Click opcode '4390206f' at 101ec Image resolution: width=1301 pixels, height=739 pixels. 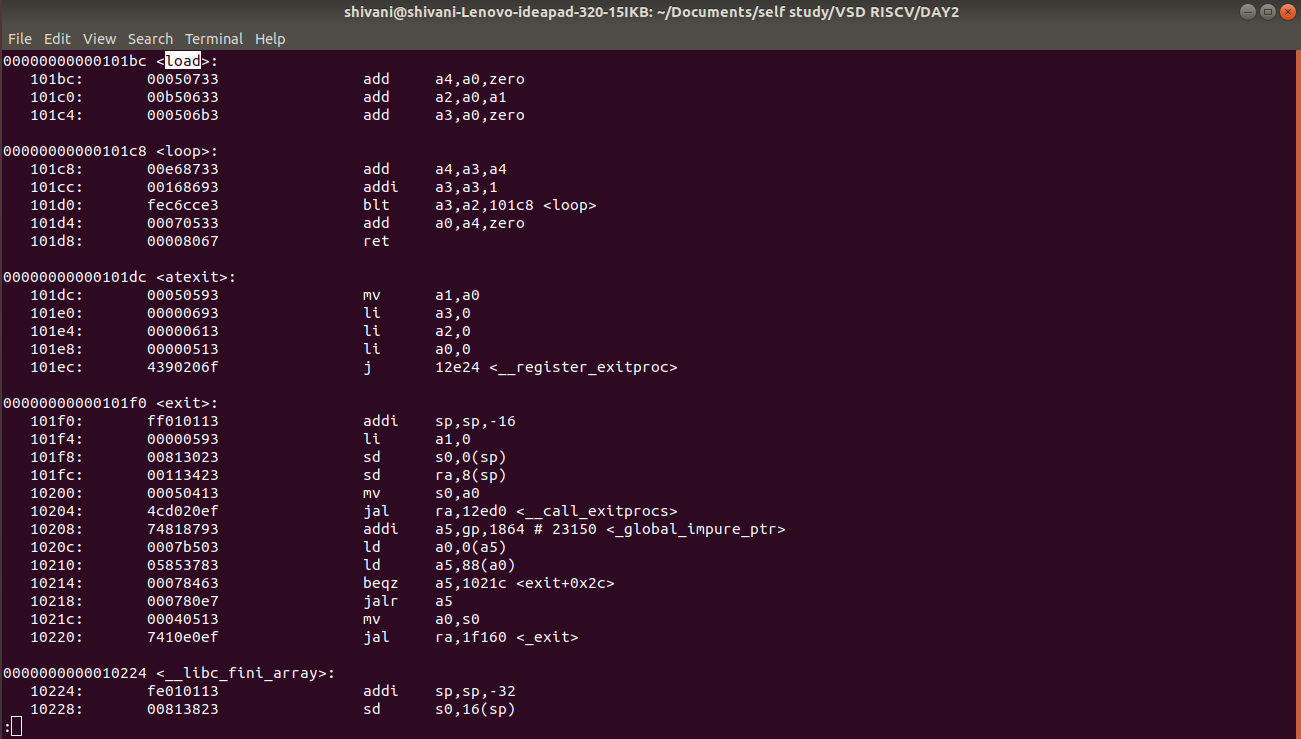coord(183,367)
